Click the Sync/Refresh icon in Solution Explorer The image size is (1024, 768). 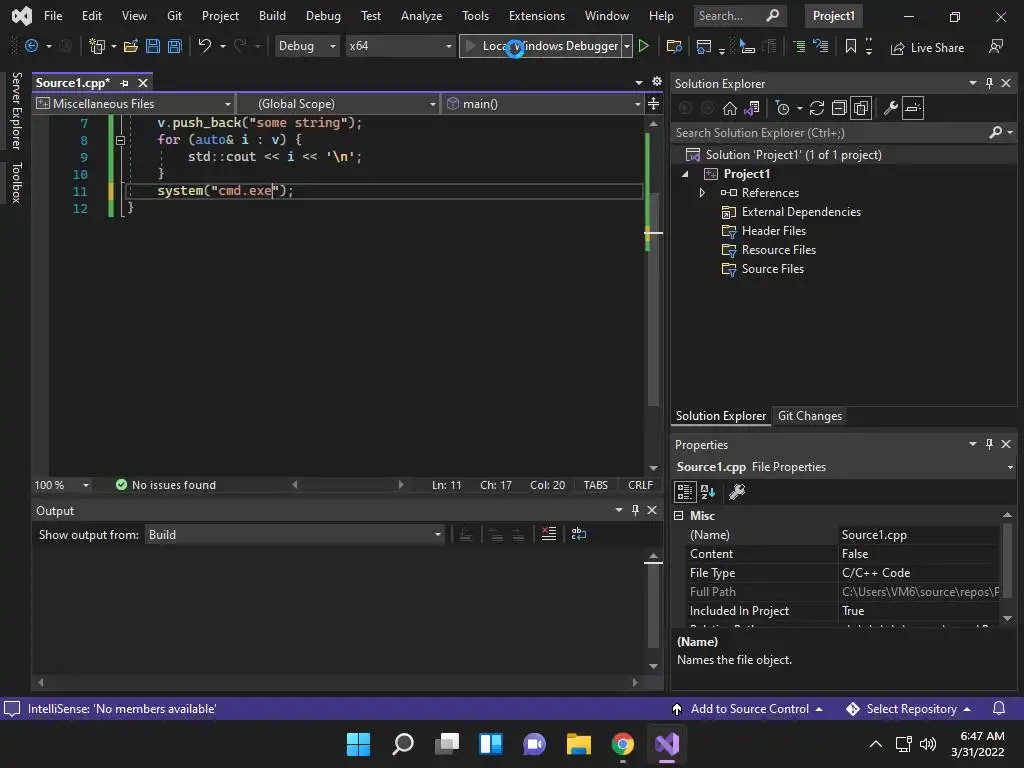pyautogui.click(x=817, y=108)
